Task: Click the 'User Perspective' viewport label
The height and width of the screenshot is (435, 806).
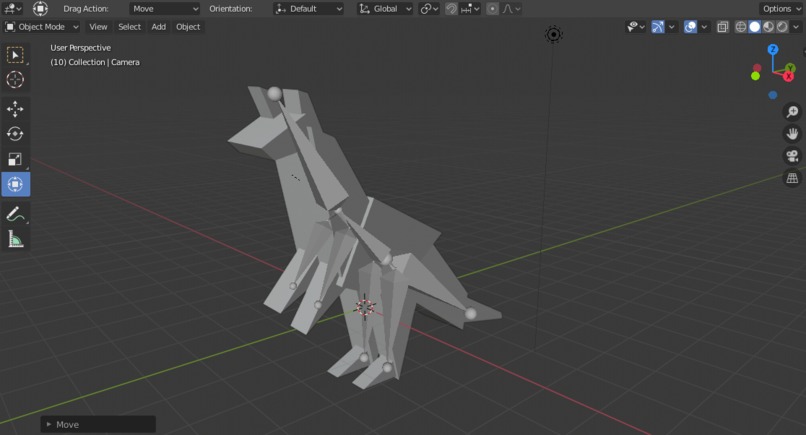Action: pyautogui.click(x=81, y=47)
